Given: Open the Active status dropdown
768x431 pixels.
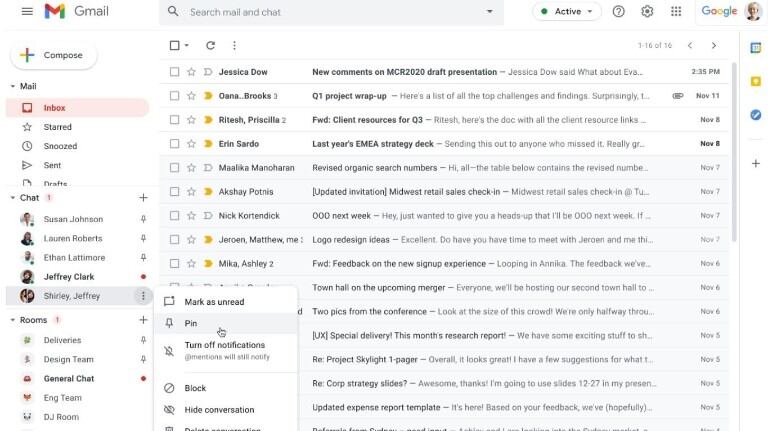Looking at the screenshot, I should 567,11.
